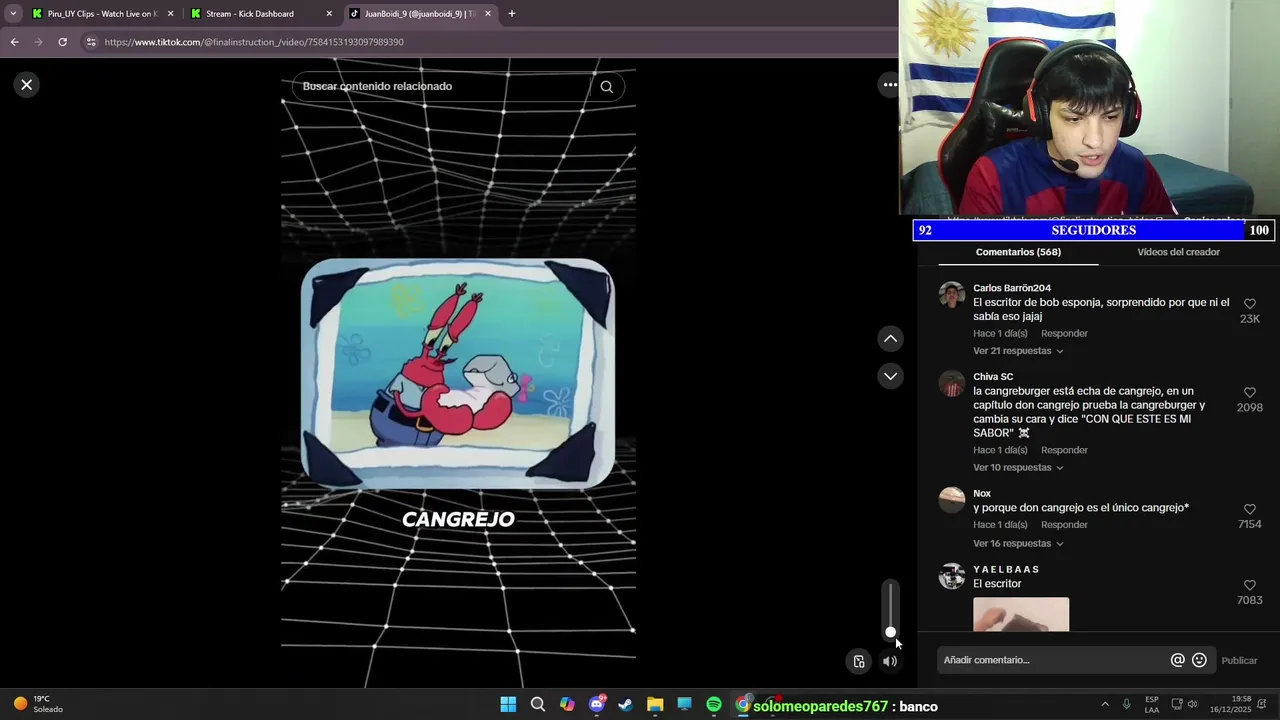Reply to Carlos Barrön204 via Responder
This screenshot has height=720, width=1280.
point(1064,334)
